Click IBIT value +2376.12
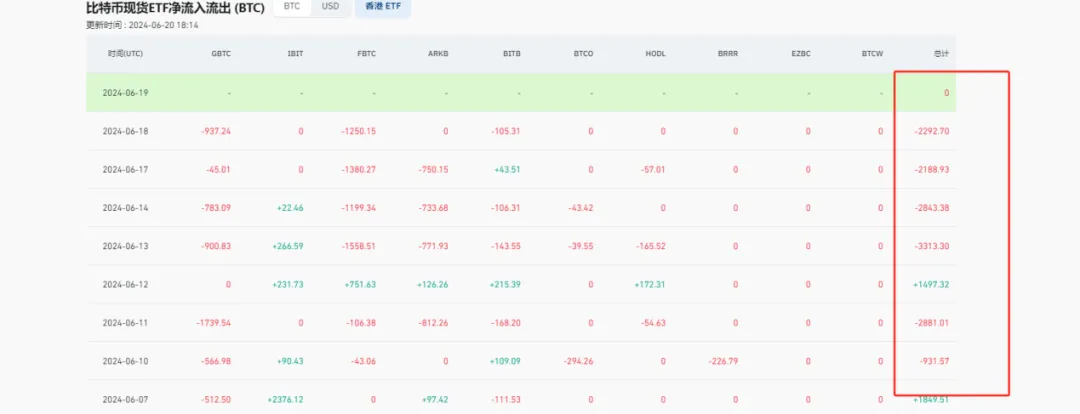 tap(286, 400)
